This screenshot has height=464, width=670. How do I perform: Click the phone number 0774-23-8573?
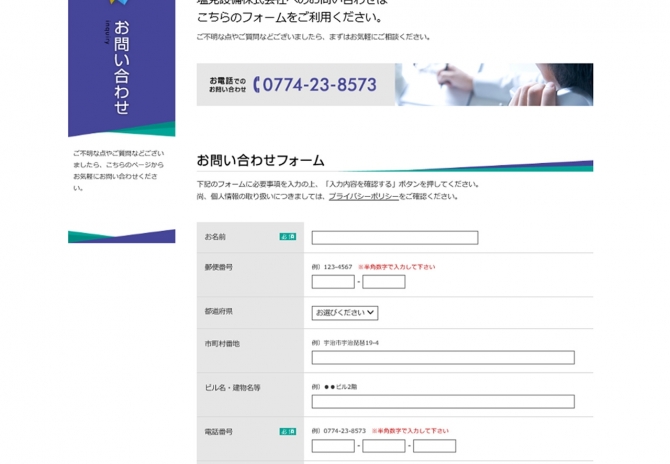tap(319, 85)
